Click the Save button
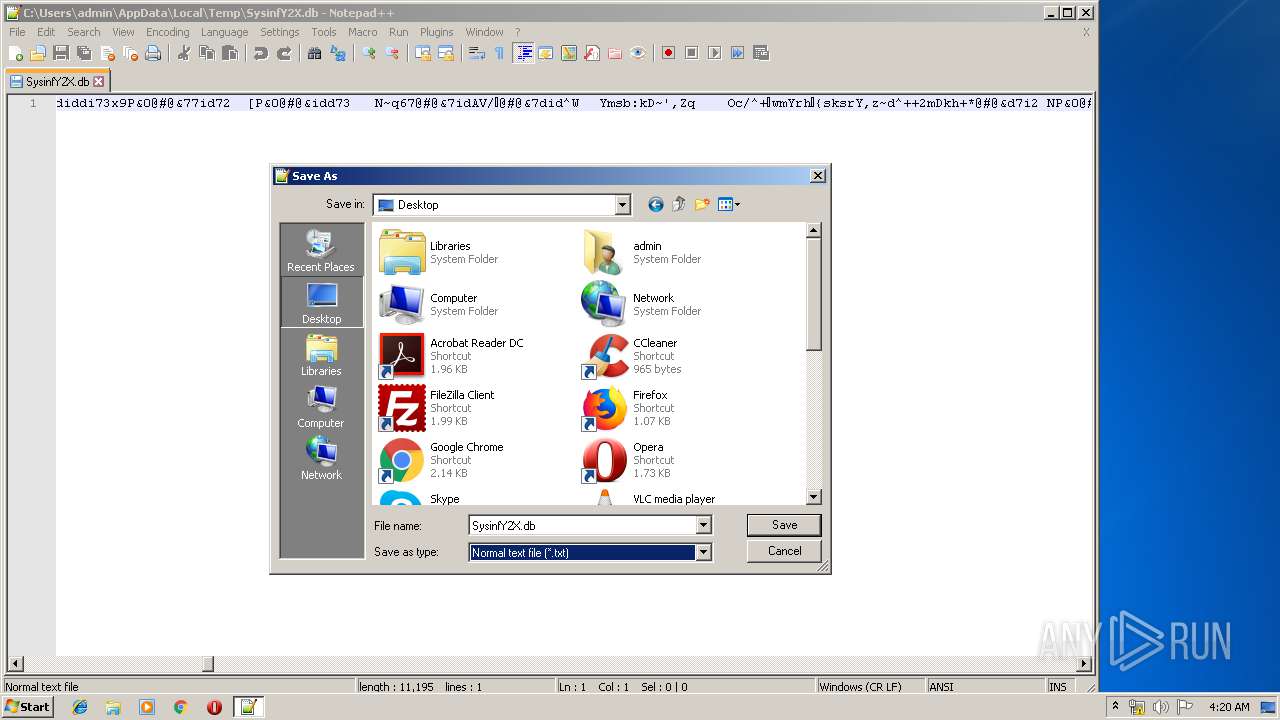This screenshot has height=720, width=1280. click(x=784, y=525)
